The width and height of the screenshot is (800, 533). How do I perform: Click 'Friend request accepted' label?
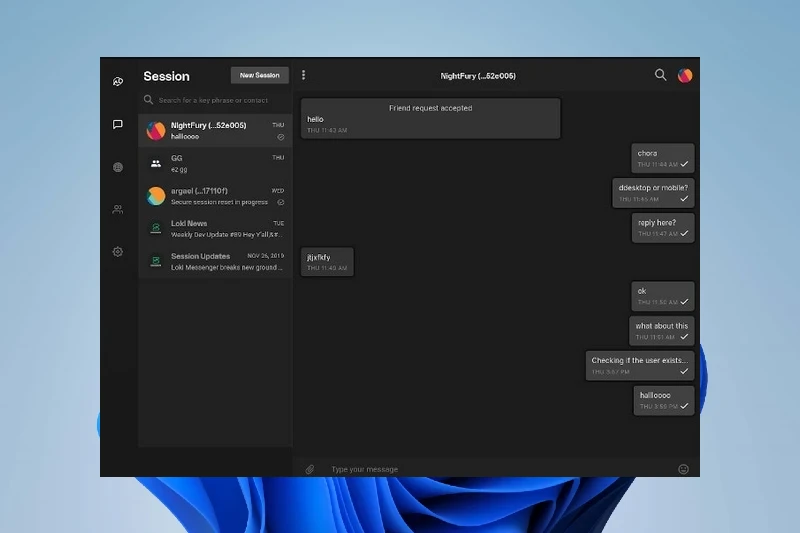431,108
